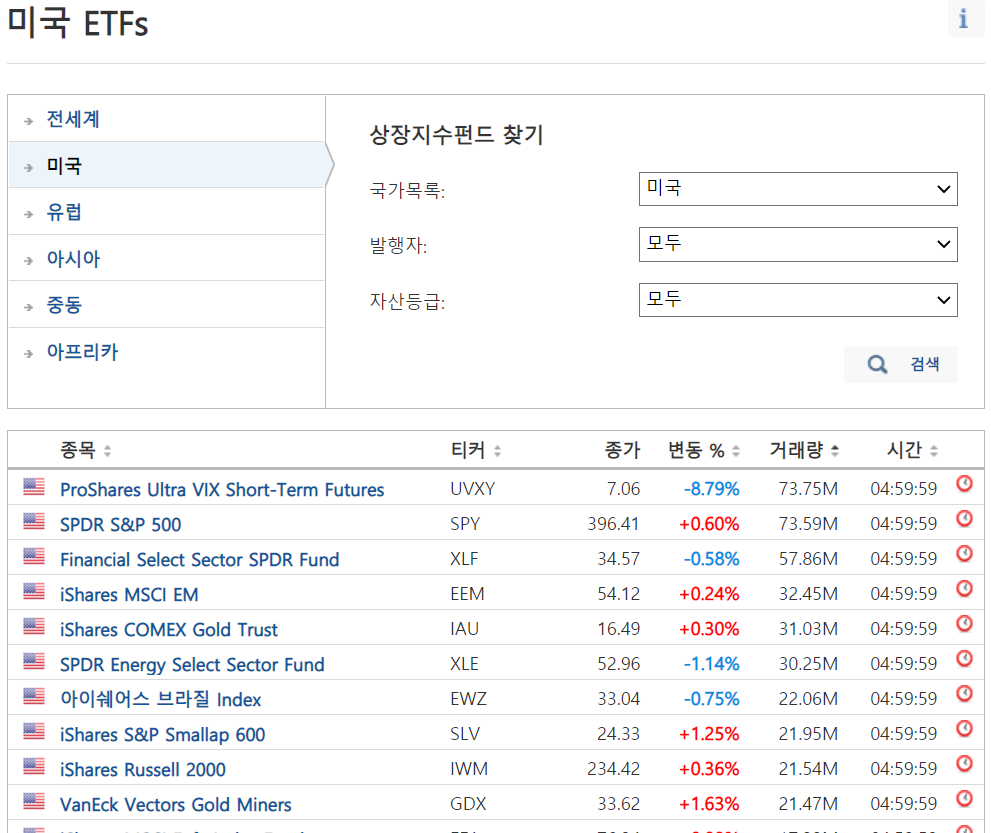Viewport: 991px width, 833px height.
Task: Click the US flag beside SPDR Energy Select Sector
Action: point(34,661)
